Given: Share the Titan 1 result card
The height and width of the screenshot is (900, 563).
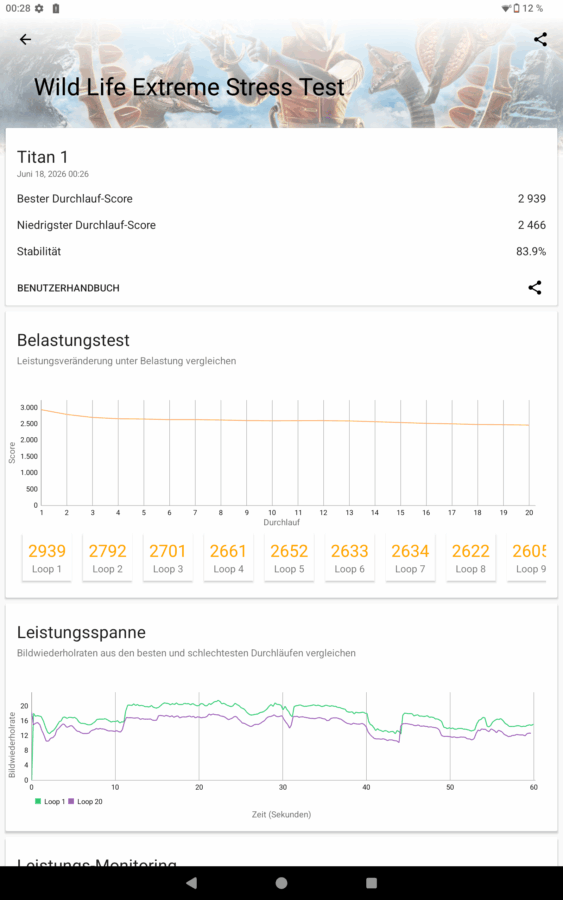Looking at the screenshot, I should (535, 288).
